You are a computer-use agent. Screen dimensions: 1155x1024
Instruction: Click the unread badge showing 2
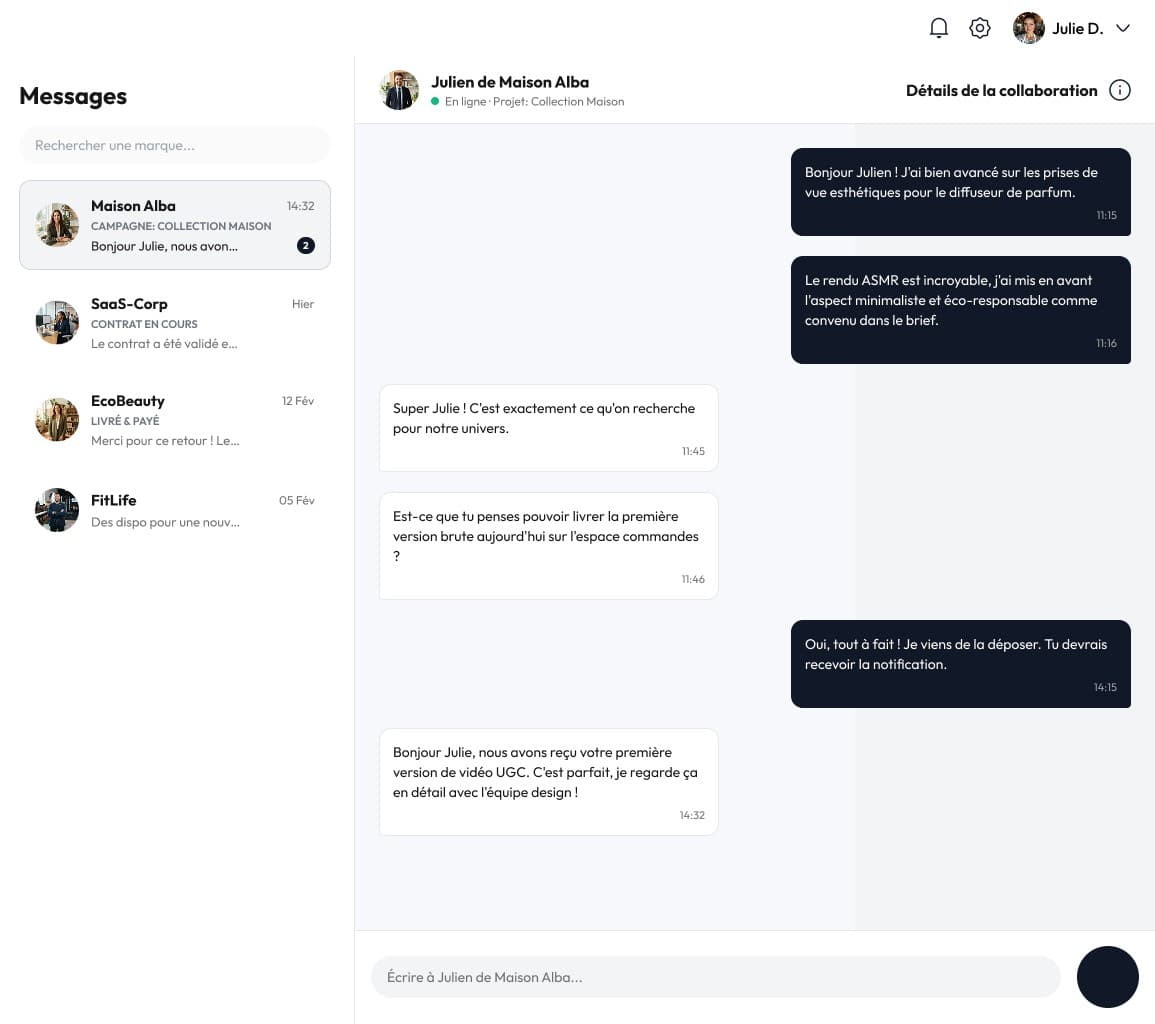pyautogui.click(x=306, y=245)
